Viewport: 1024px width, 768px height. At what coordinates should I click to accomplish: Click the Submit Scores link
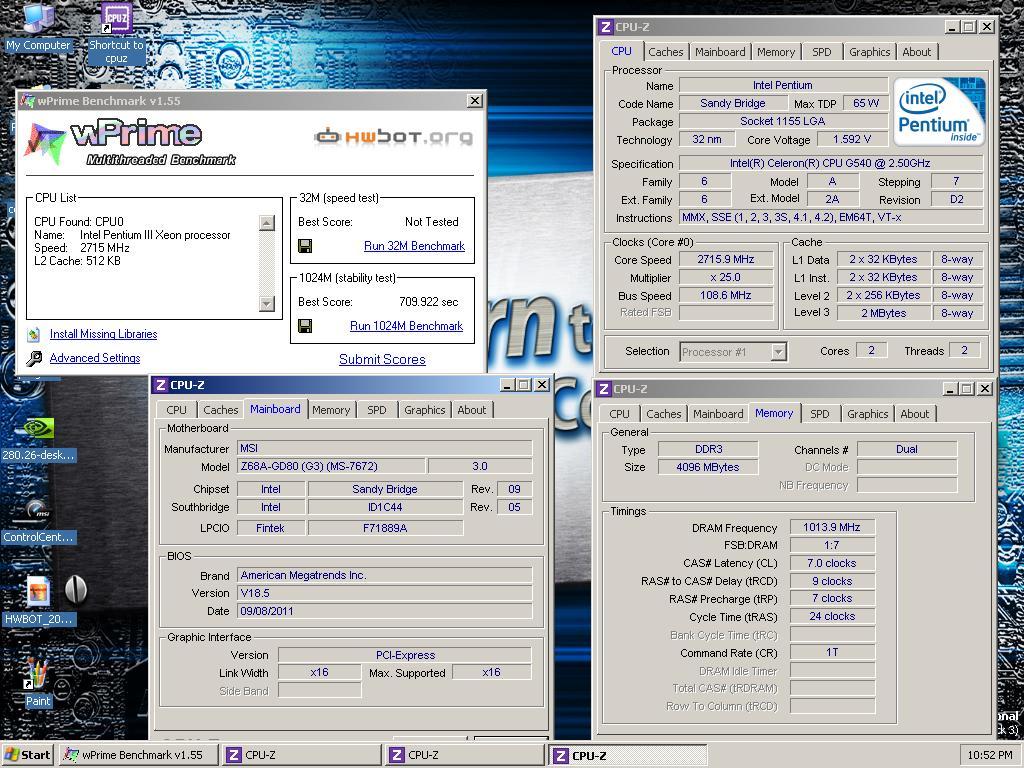(382, 359)
